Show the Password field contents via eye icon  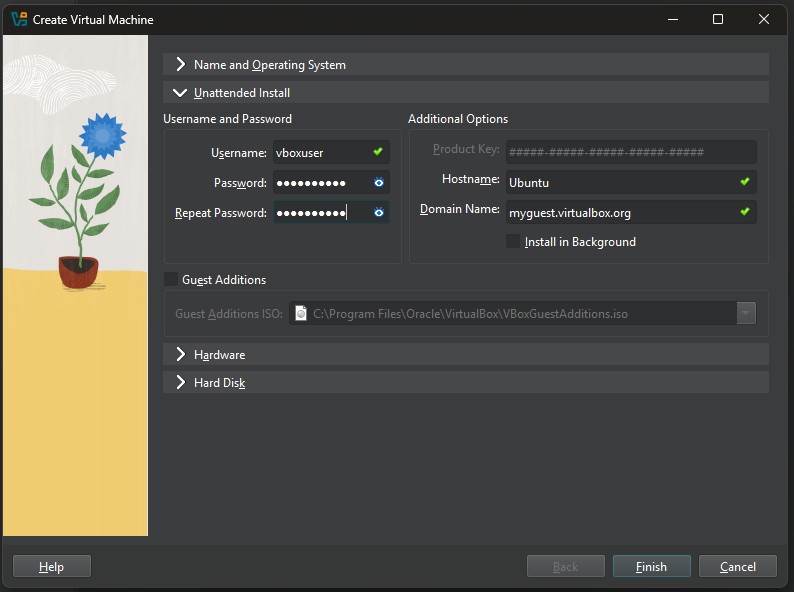[379, 183]
